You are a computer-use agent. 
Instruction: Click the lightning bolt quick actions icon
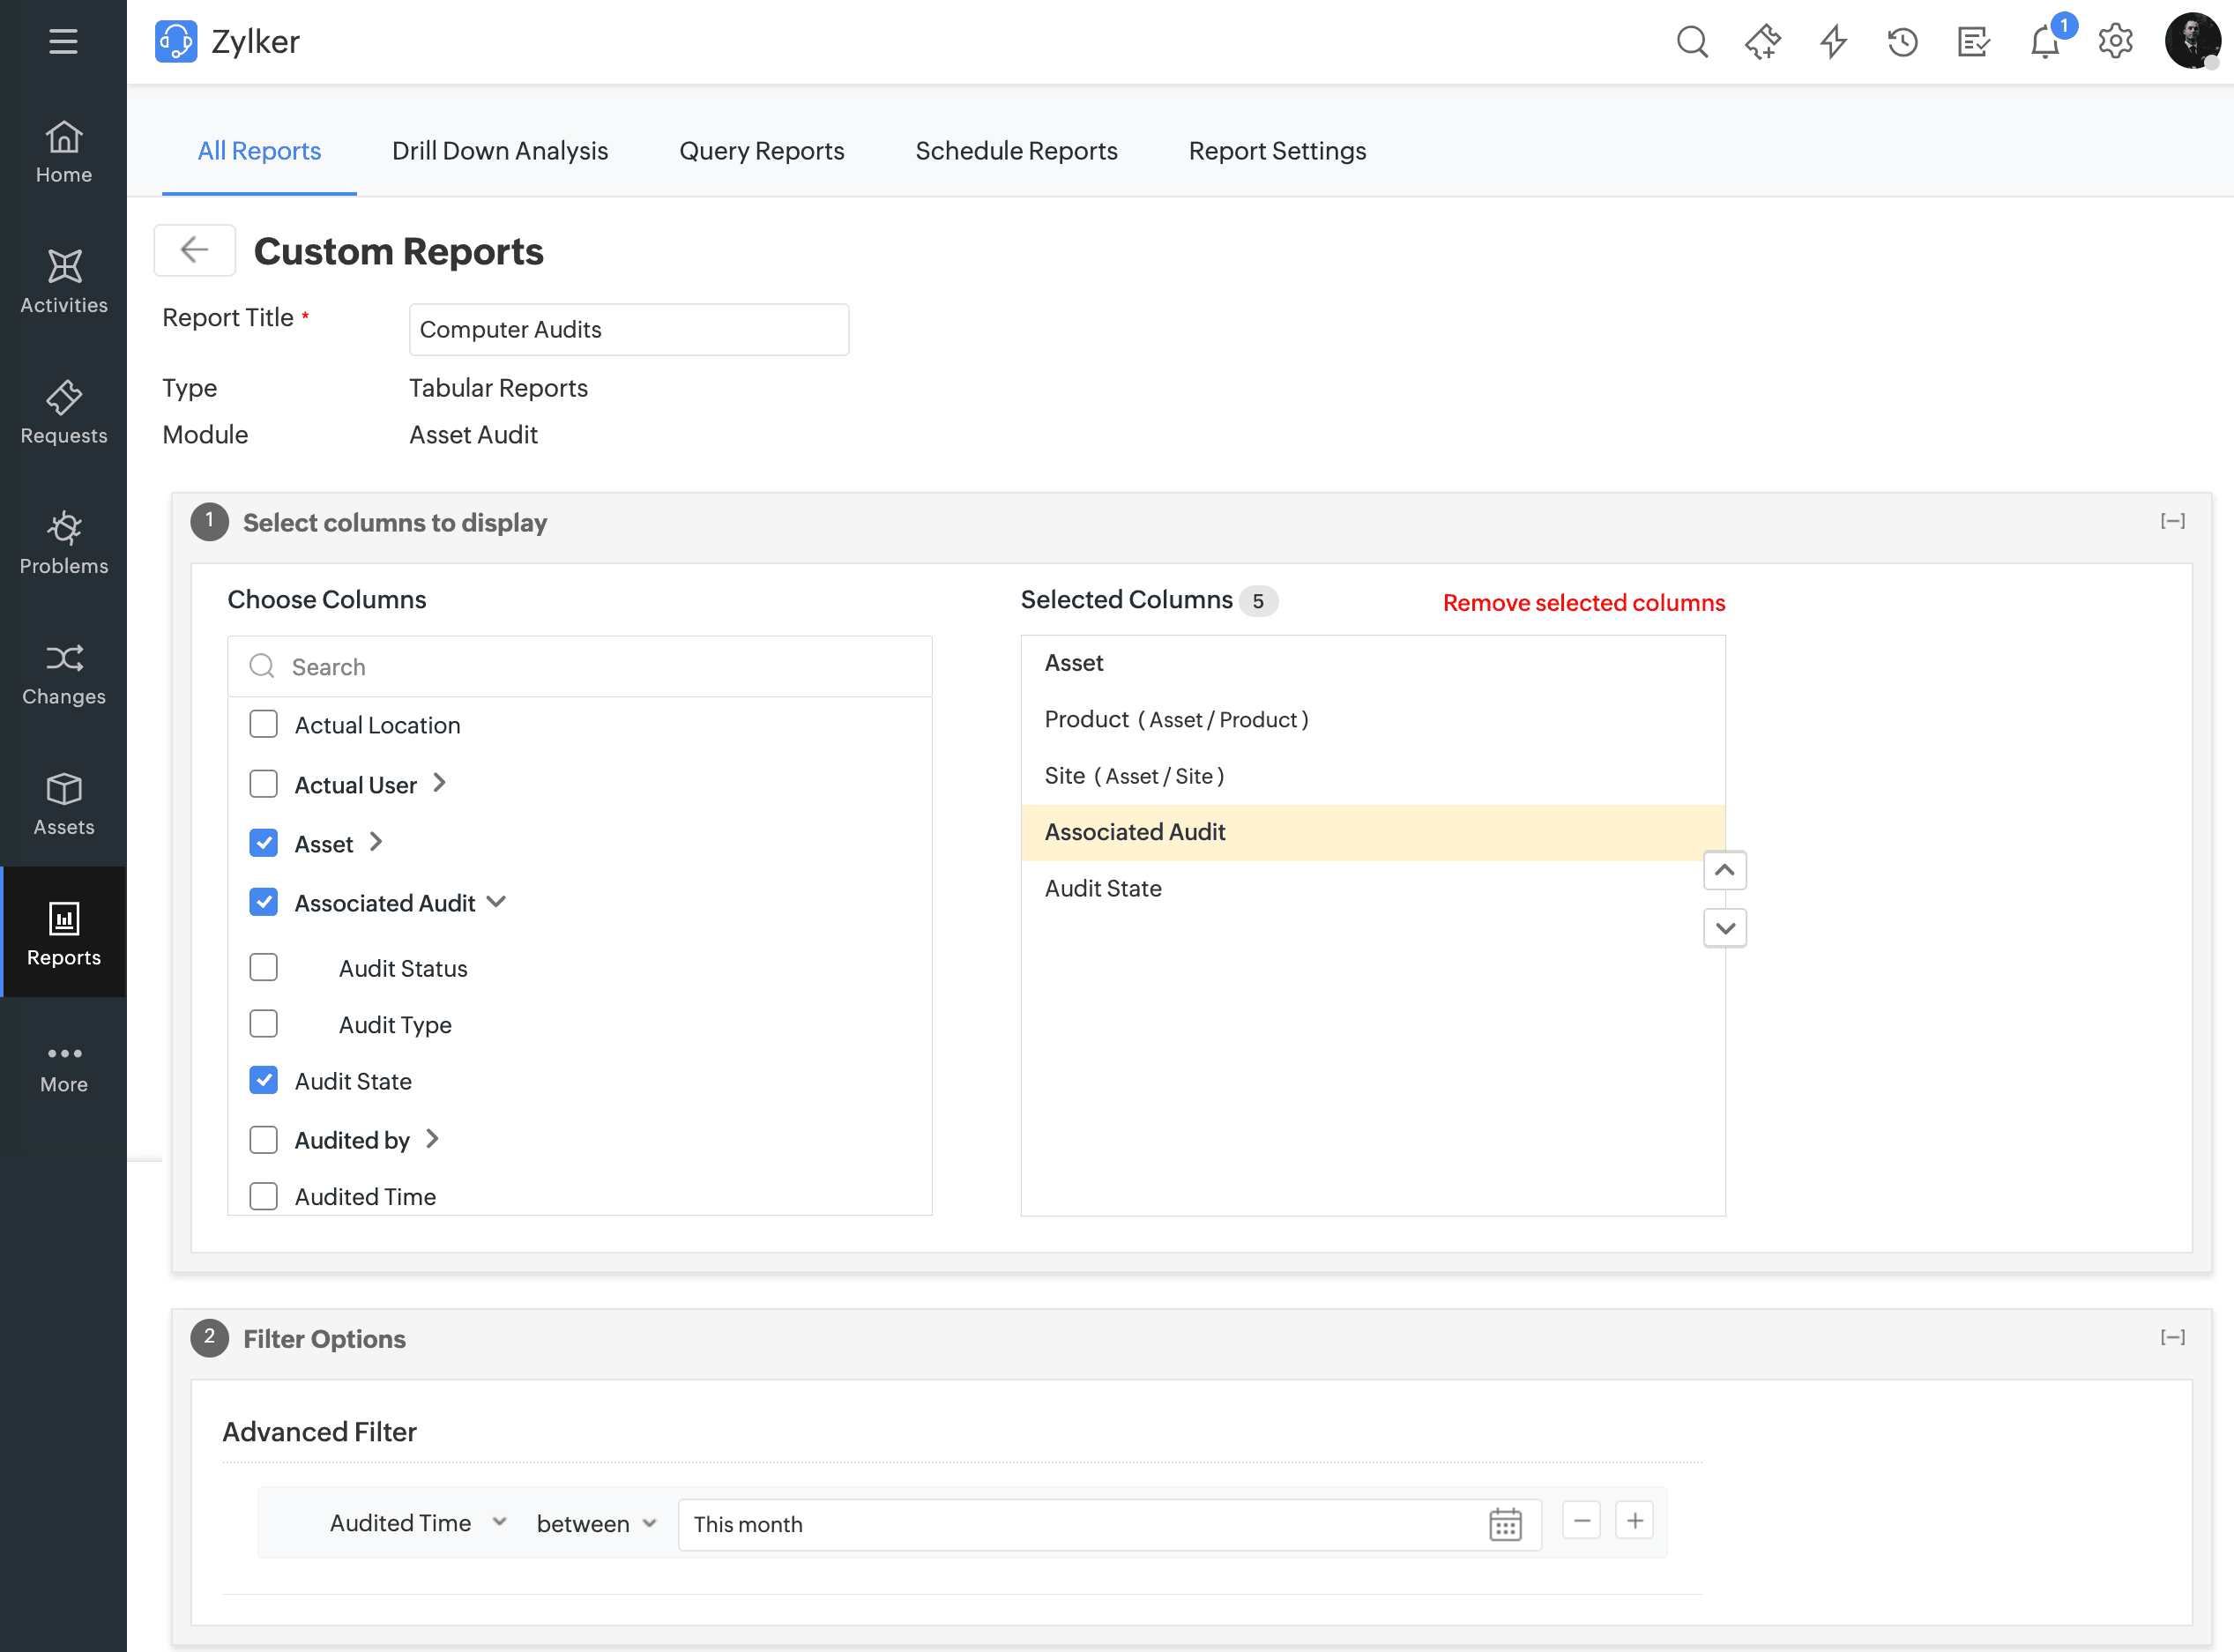click(x=1833, y=42)
